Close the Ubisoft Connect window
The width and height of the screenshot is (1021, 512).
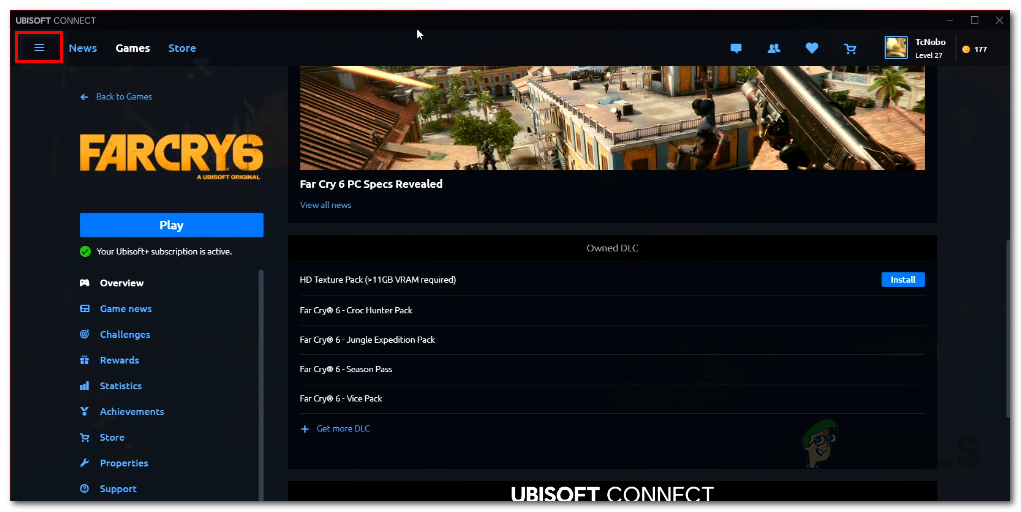click(x=1000, y=20)
